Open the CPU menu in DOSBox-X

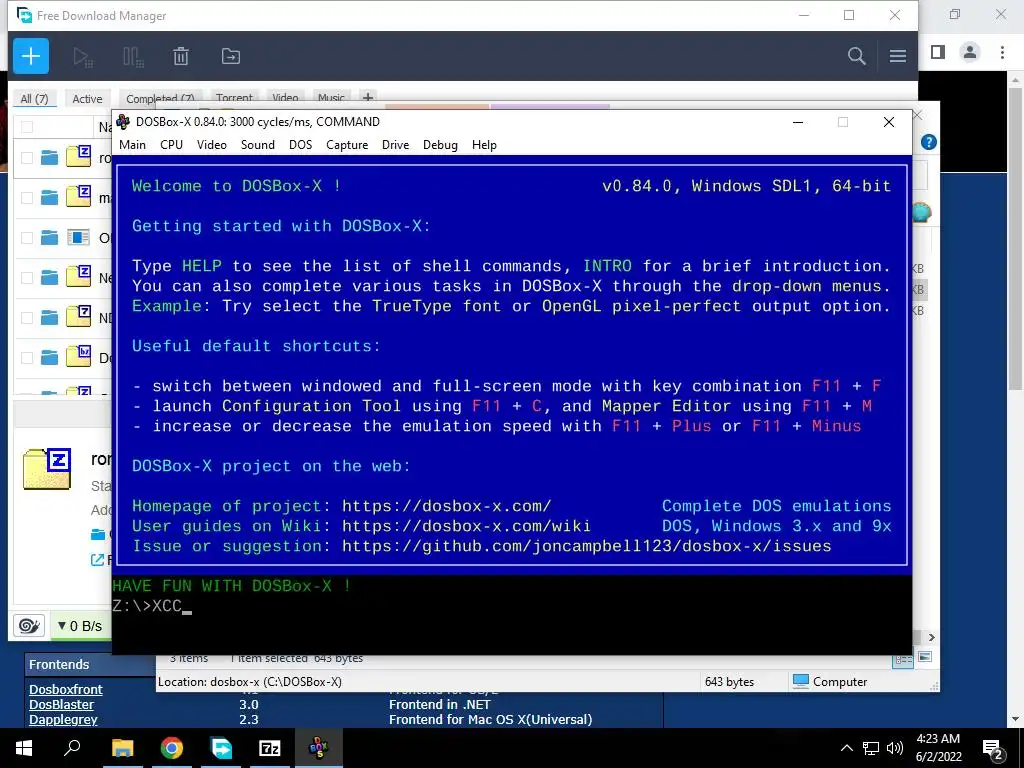tap(171, 145)
